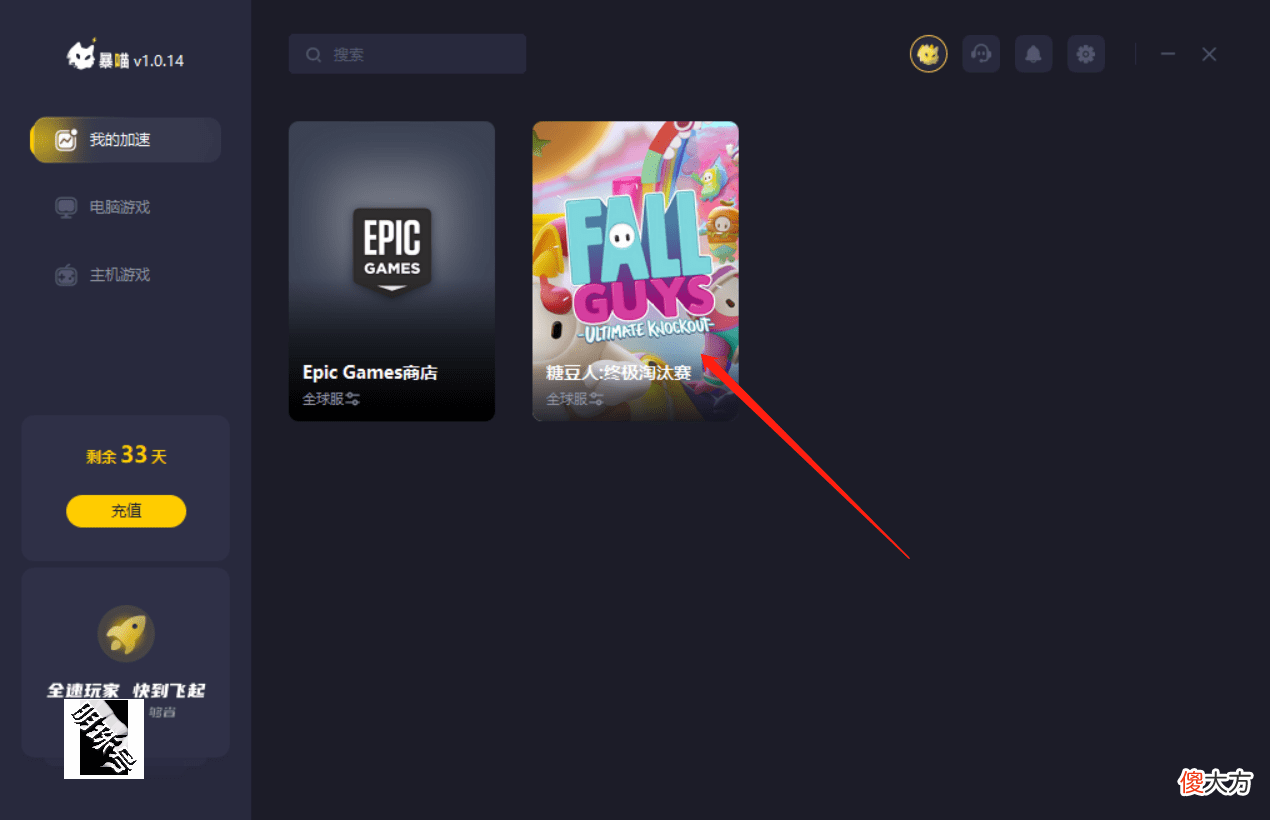Screen dimensions: 1270x820
Task: Open the Epic Games商店 card
Action: [x=392, y=271]
